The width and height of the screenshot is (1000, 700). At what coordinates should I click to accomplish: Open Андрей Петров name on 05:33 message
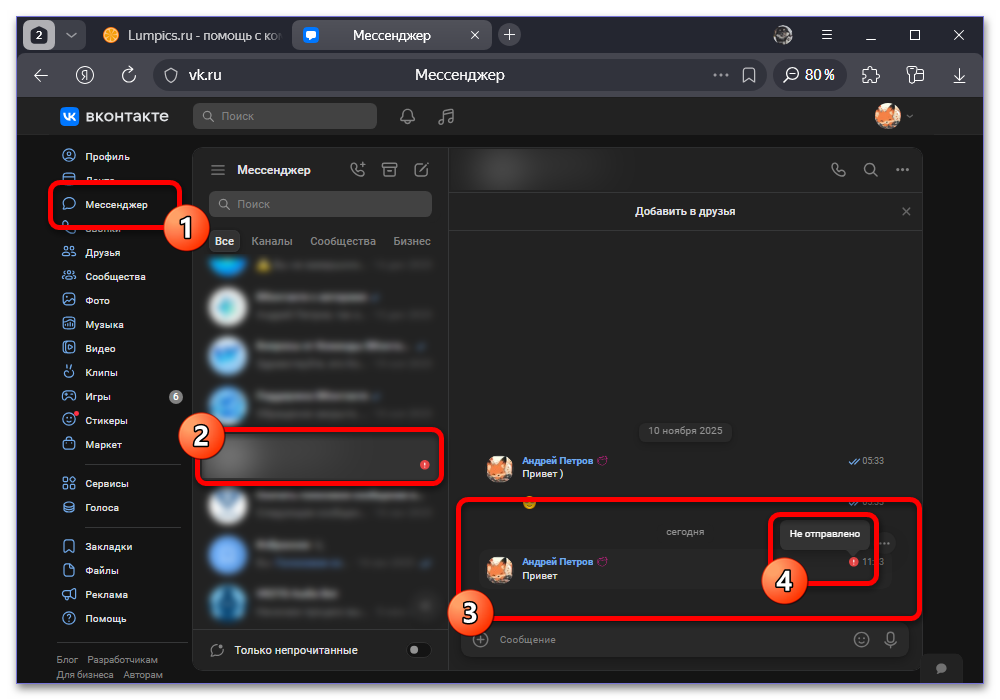[x=557, y=460]
